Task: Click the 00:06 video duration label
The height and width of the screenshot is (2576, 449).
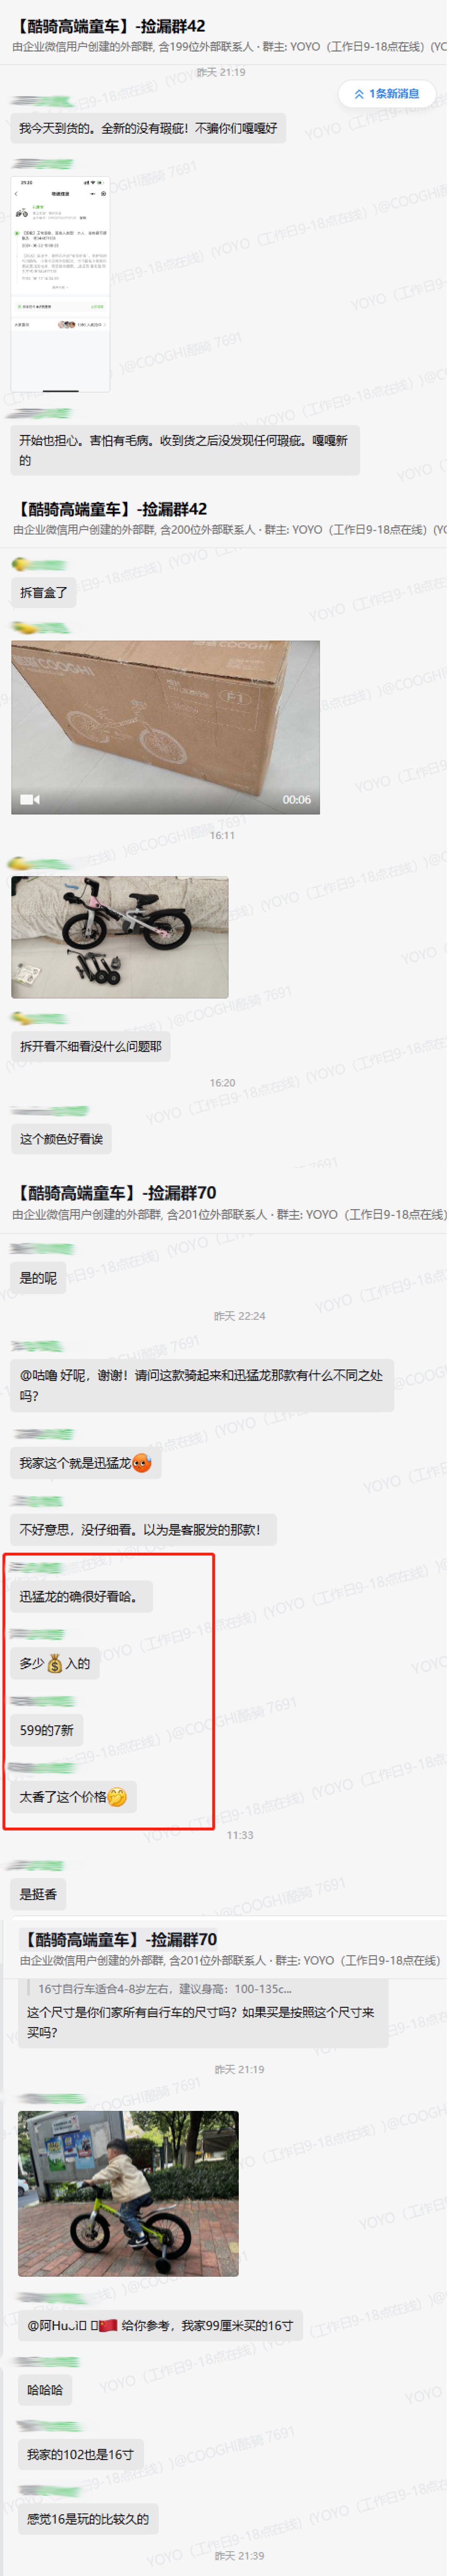Action: tap(296, 800)
